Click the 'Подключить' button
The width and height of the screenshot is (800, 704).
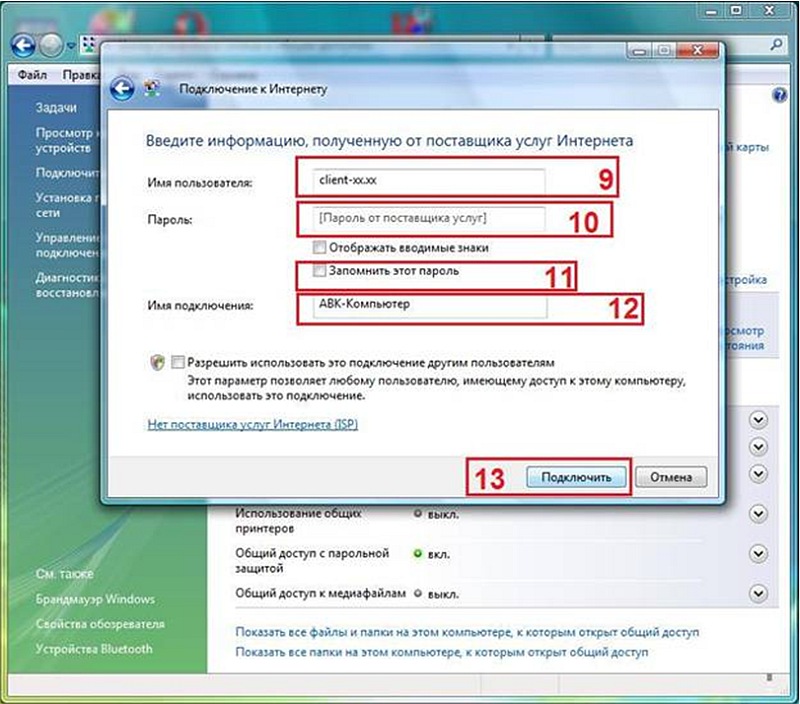click(x=576, y=477)
